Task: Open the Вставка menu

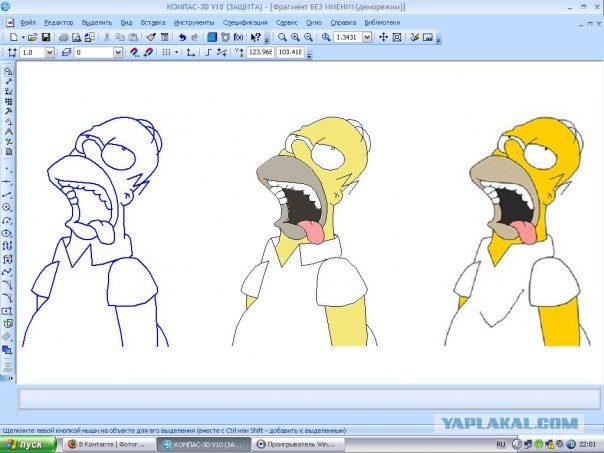Action: (x=153, y=23)
